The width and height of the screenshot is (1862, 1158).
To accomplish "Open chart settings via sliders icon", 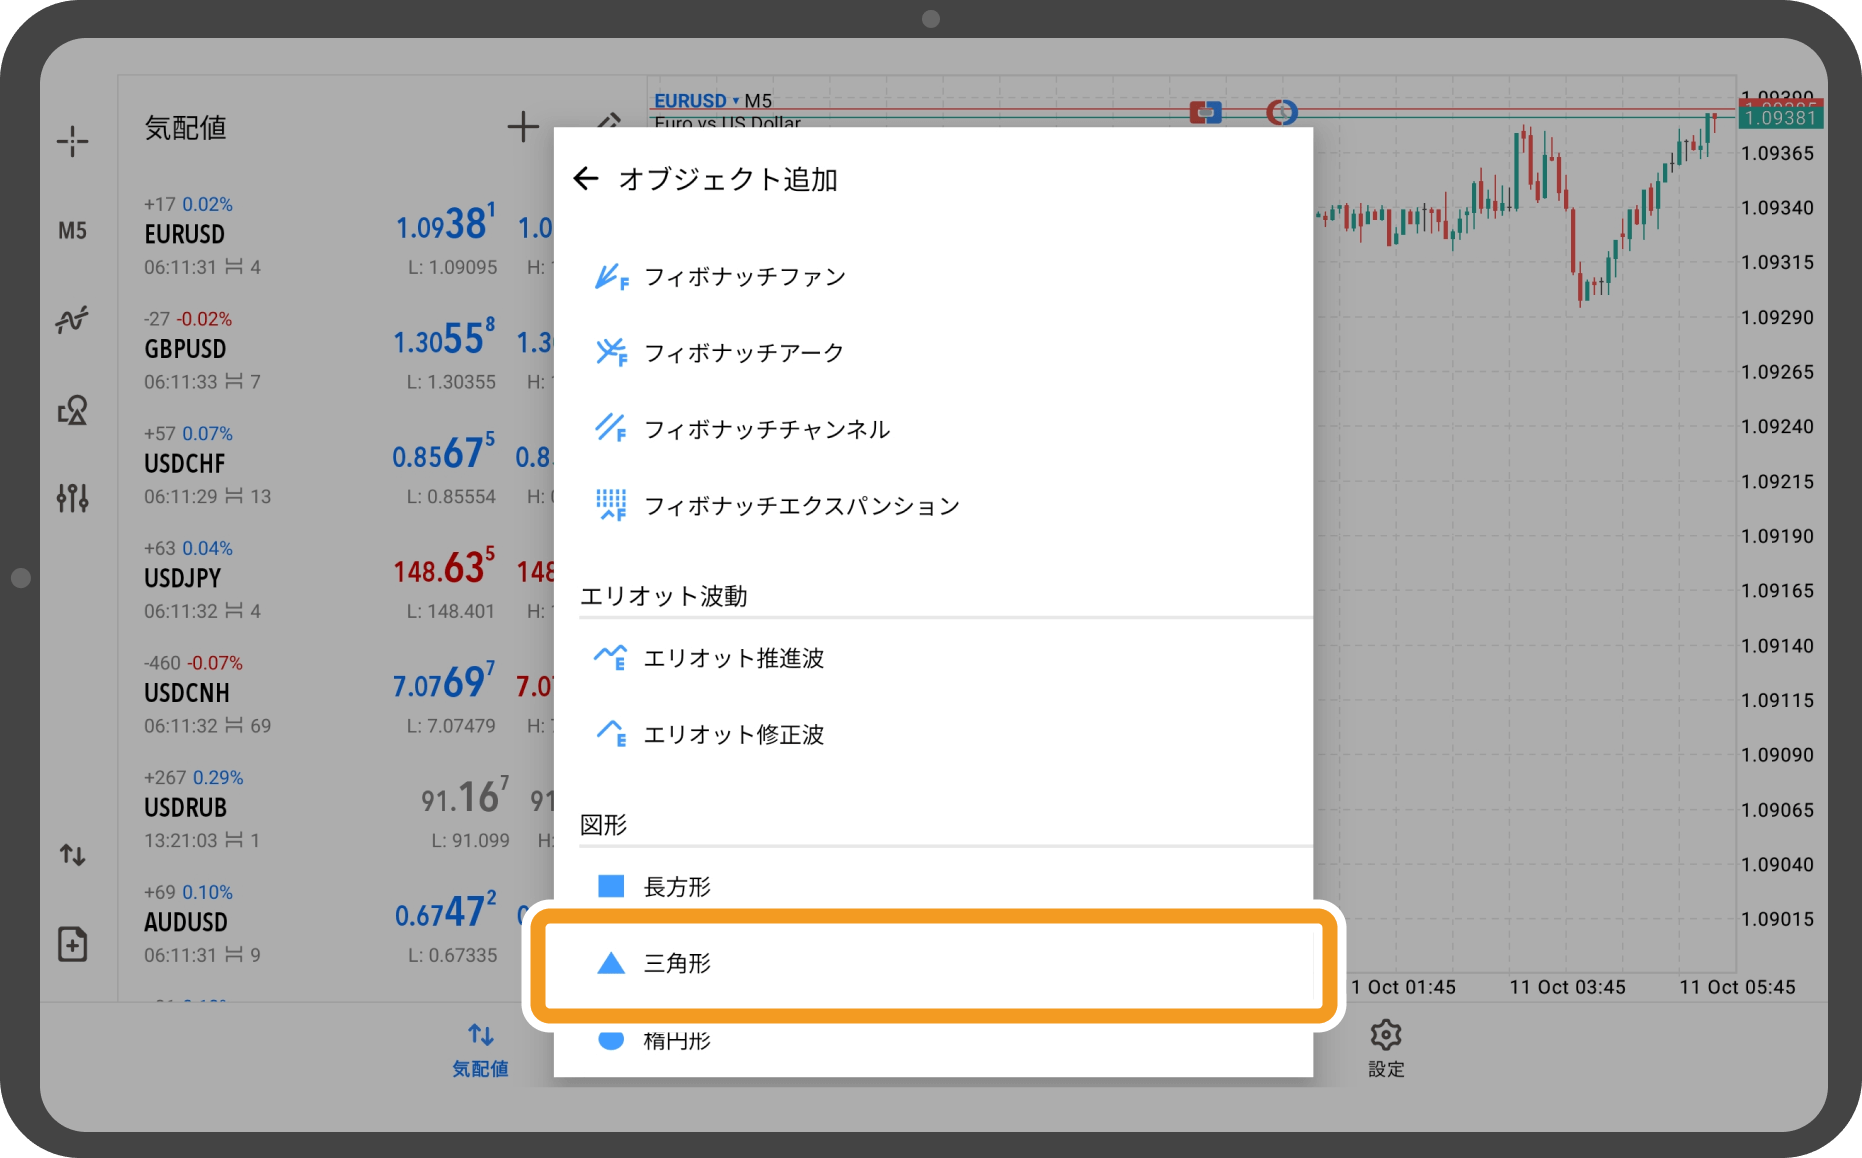I will [73, 497].
